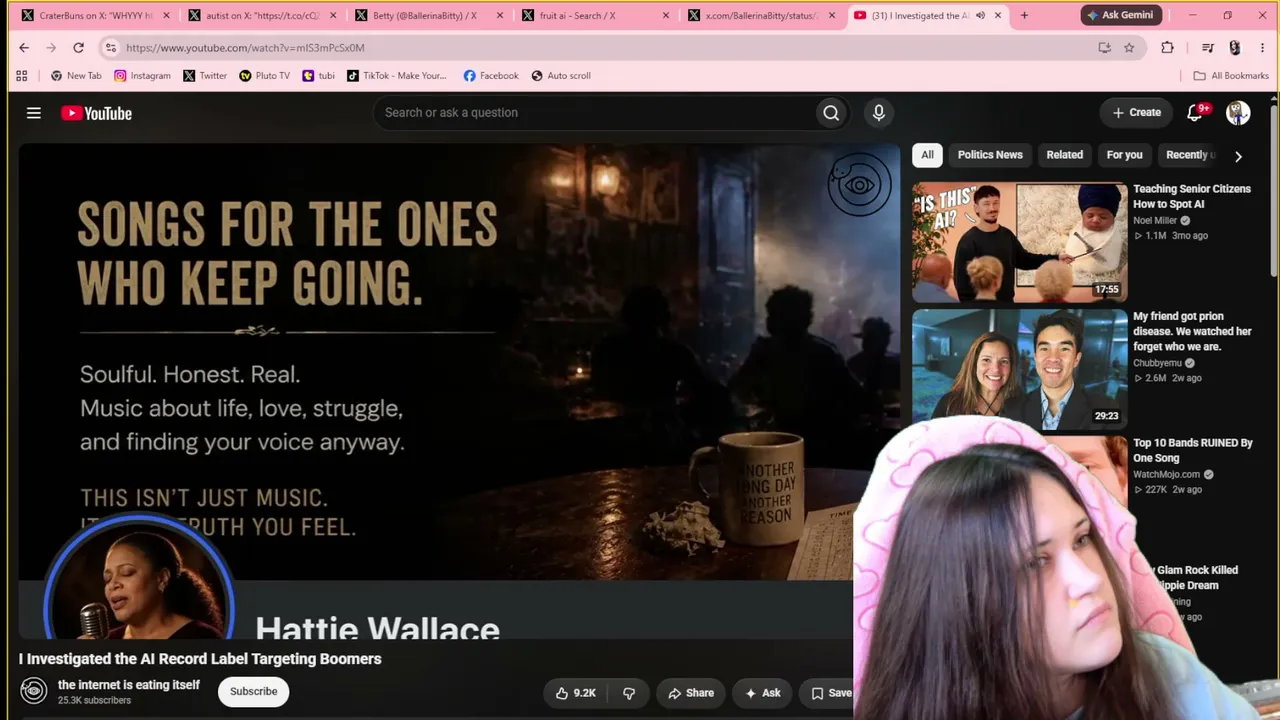Open the Chrome apps grid
This screenshot has width=1280, height=720.
click(x=21, y=75)
